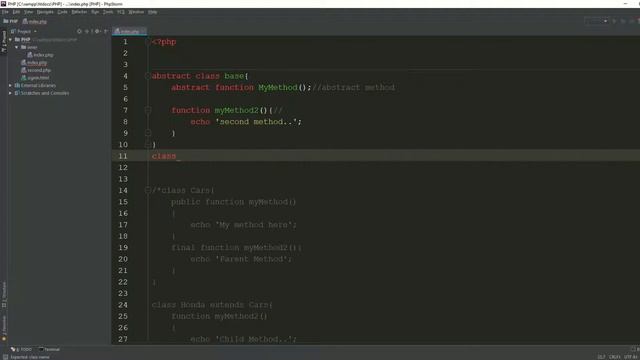Viewport: 640px width, 360px height.
Task: Expand External Libraries node
Action: (10, 85)
